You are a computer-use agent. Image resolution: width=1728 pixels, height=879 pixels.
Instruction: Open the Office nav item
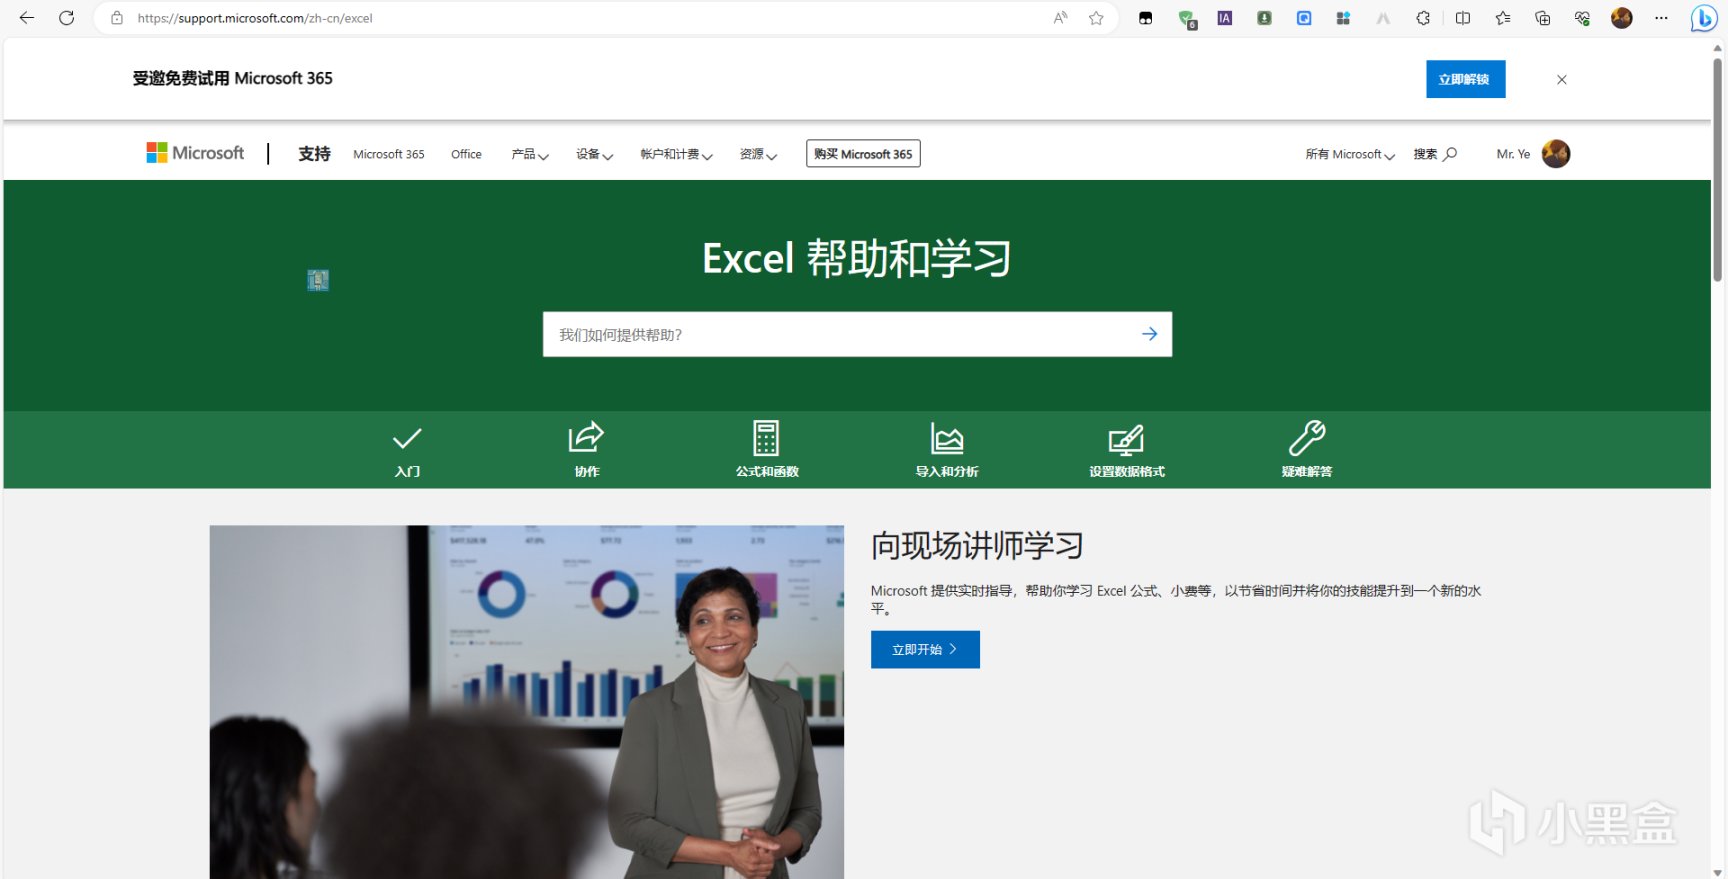pos(466,154)
